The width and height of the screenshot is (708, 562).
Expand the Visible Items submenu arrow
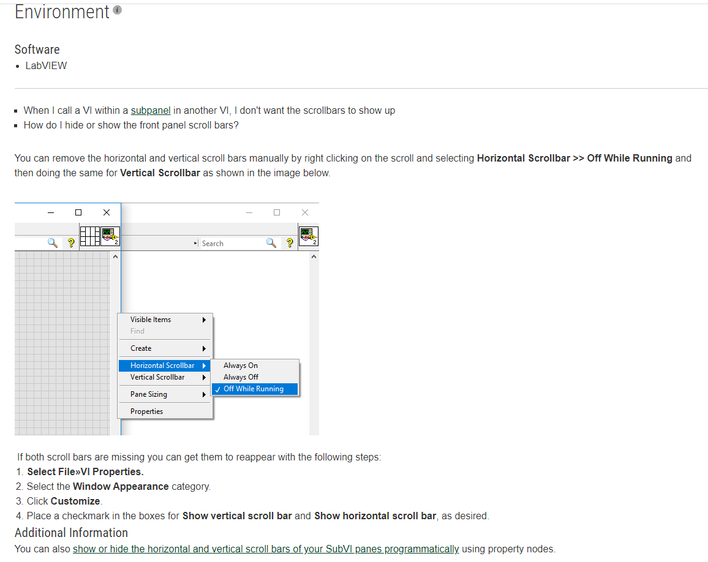tap(204, 320)
